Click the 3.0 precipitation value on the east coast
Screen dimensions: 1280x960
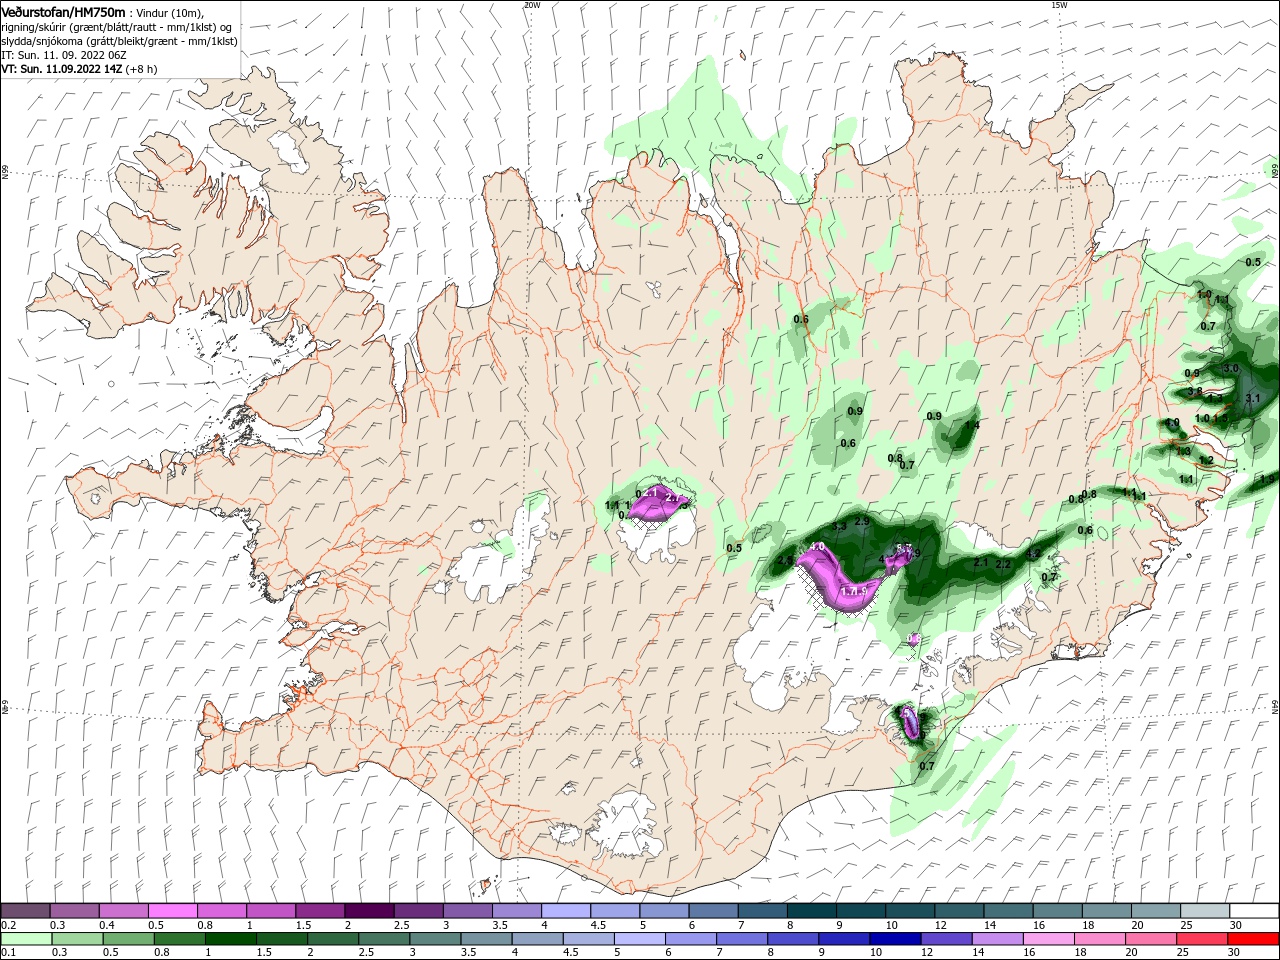(x=1231, y=369)
